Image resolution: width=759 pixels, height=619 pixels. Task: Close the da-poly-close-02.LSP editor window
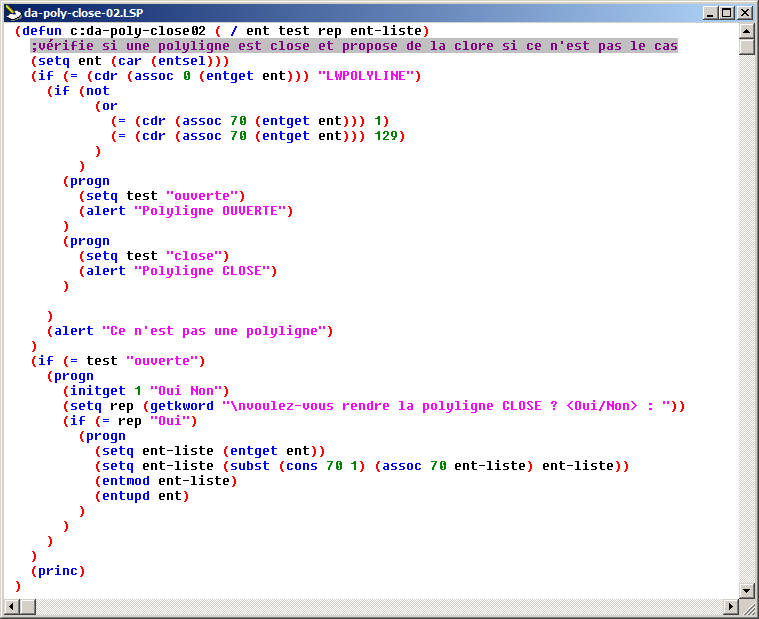tap(745, 13)
